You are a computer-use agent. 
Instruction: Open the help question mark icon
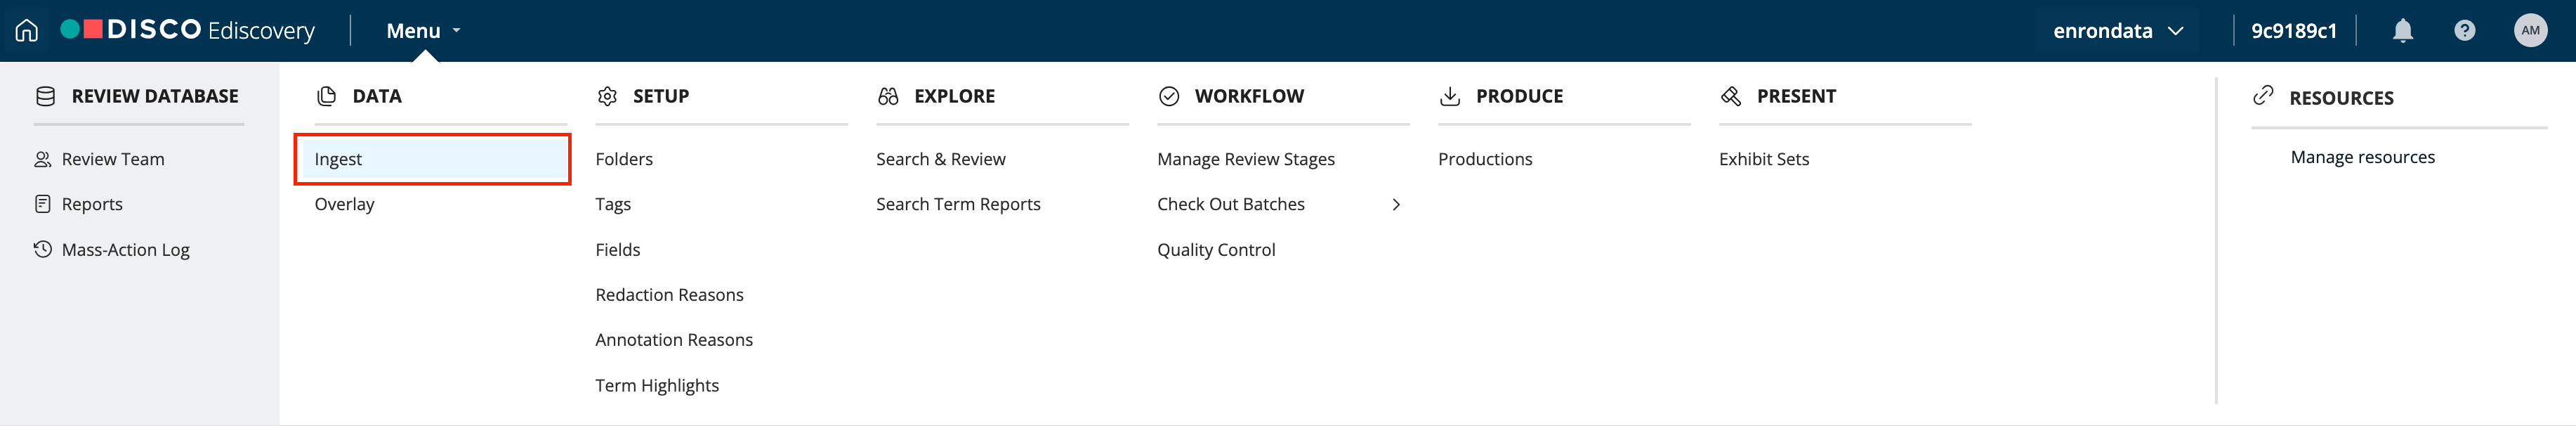[x=2464, y=31]
